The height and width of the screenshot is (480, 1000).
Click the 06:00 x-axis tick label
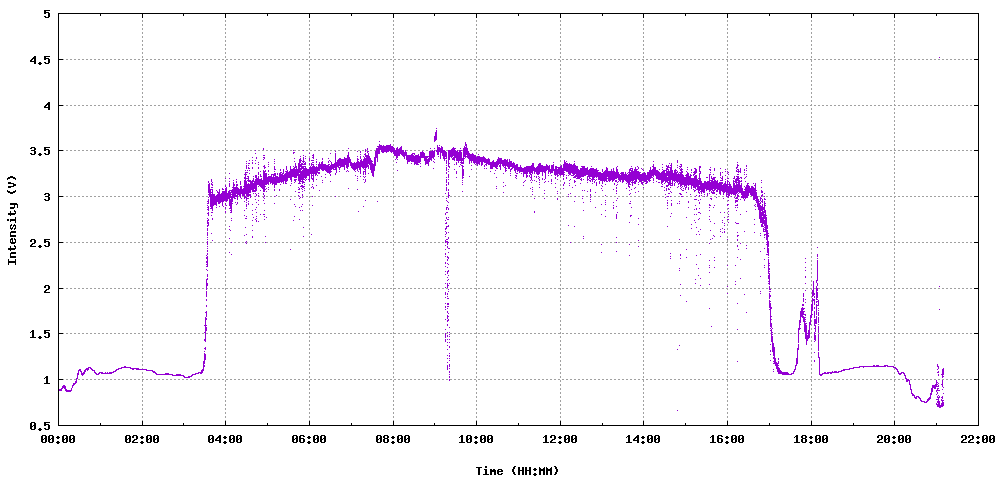pos(309,439)
